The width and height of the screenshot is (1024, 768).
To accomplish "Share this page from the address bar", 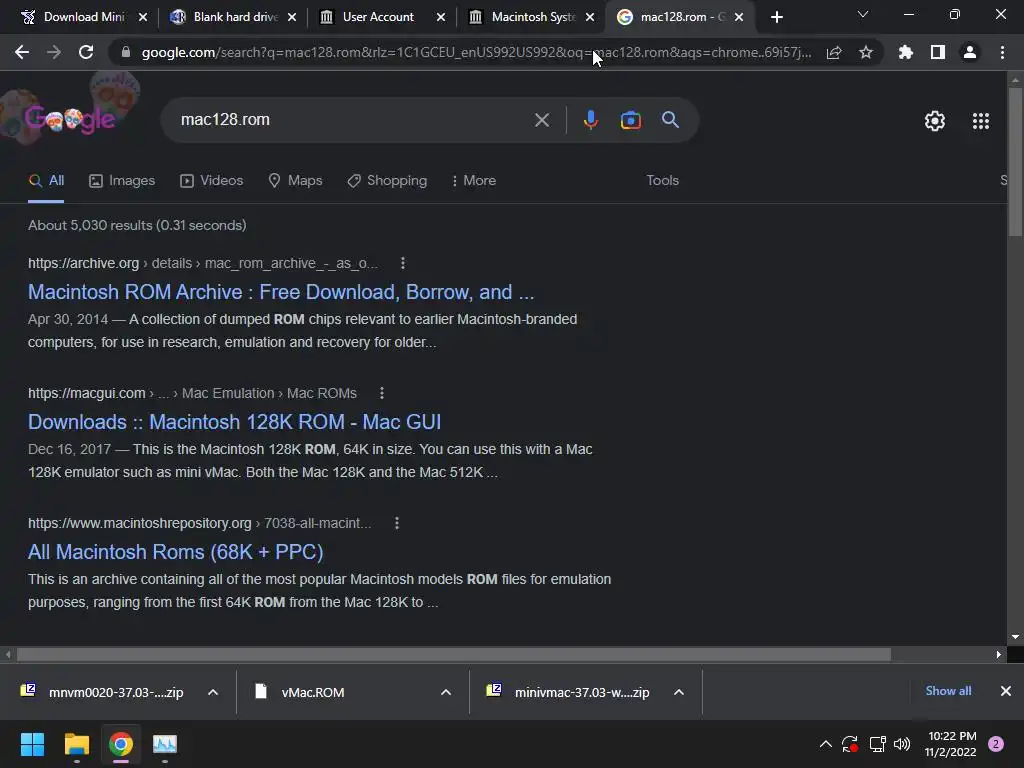I will coord(834,52).
